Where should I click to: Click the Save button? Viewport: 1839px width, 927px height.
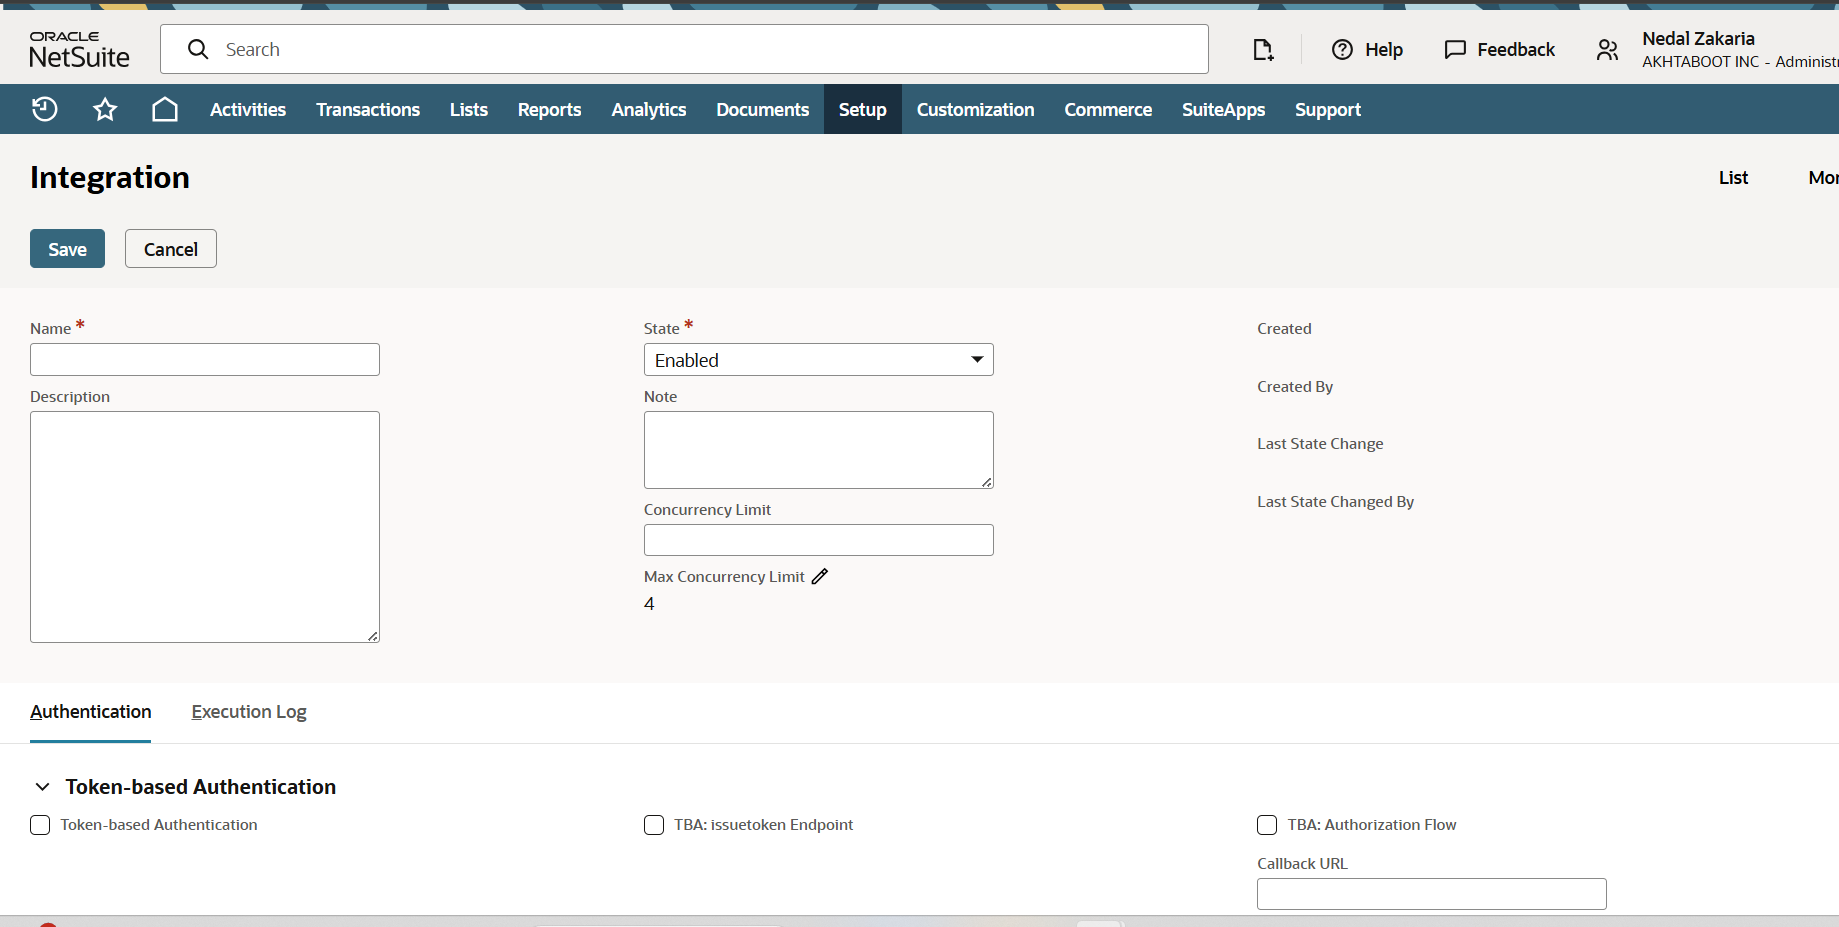67,249
